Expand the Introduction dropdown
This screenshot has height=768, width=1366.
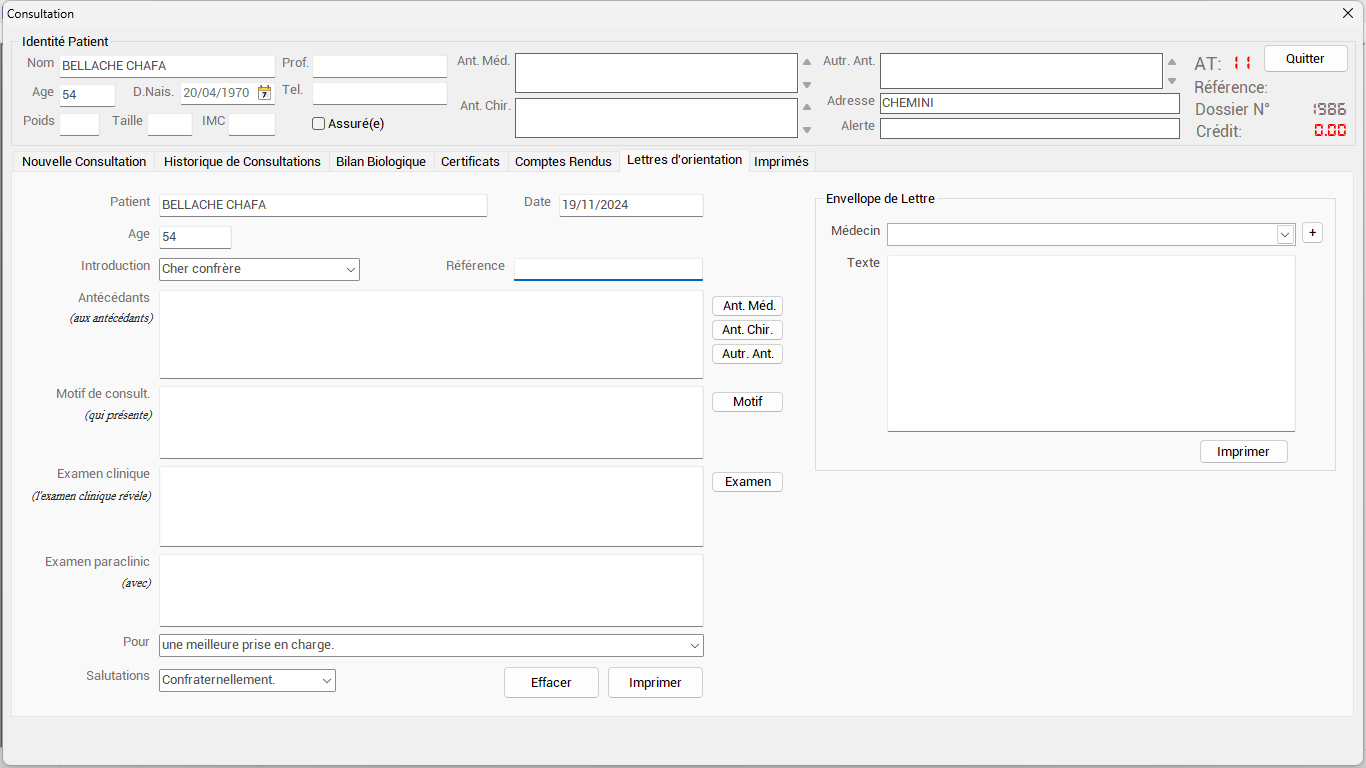point(351,269)
